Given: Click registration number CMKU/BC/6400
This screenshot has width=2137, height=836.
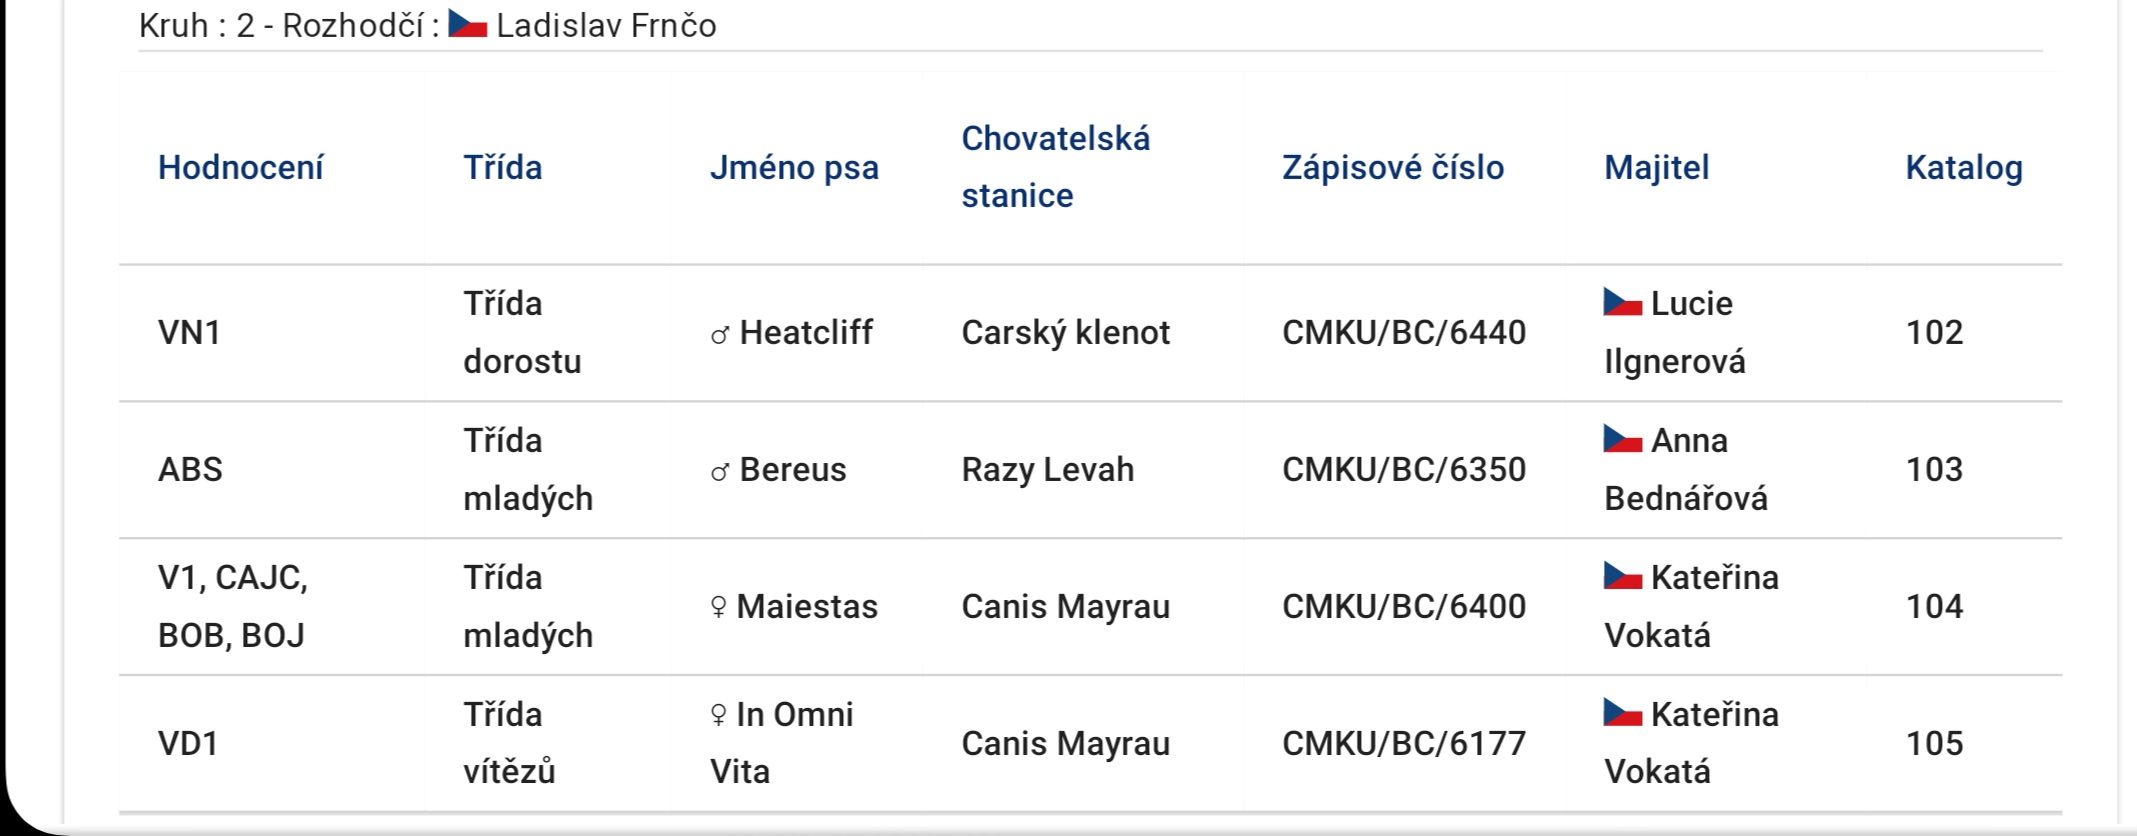Looking at the screenshot, I should point(1404,606).
